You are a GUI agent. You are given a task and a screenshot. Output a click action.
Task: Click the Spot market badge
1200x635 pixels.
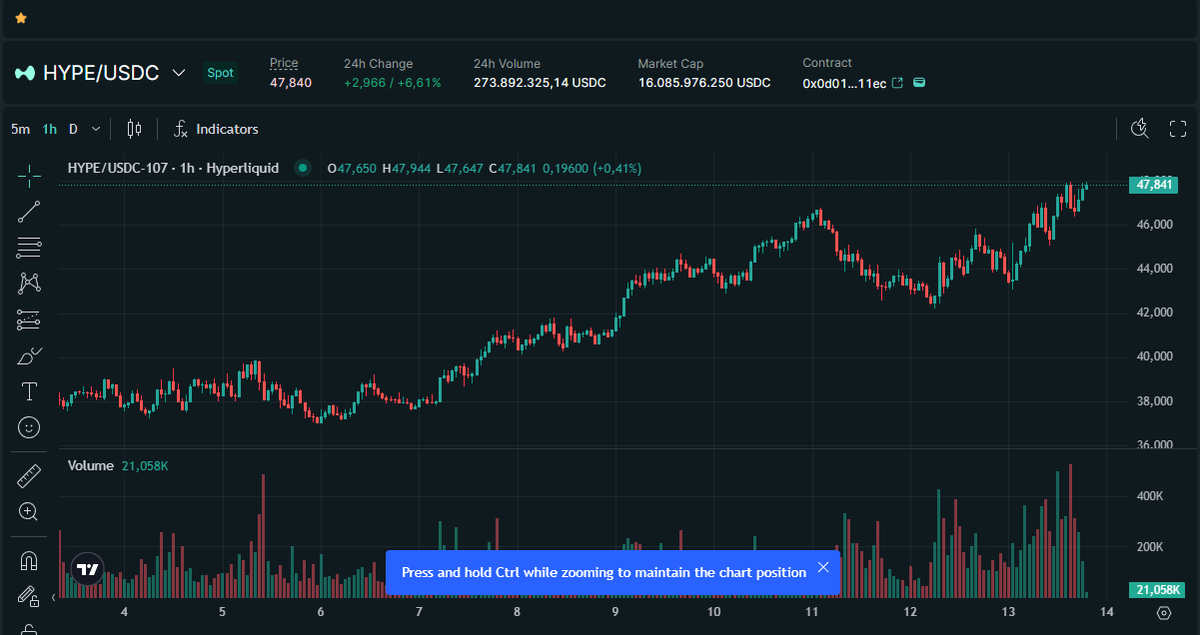220,73
